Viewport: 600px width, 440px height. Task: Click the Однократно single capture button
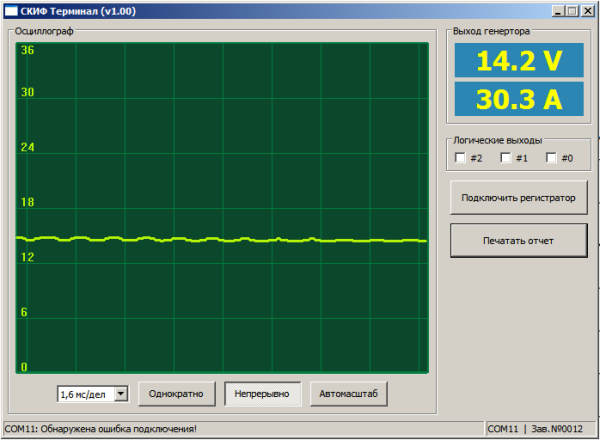coord(176,394)
